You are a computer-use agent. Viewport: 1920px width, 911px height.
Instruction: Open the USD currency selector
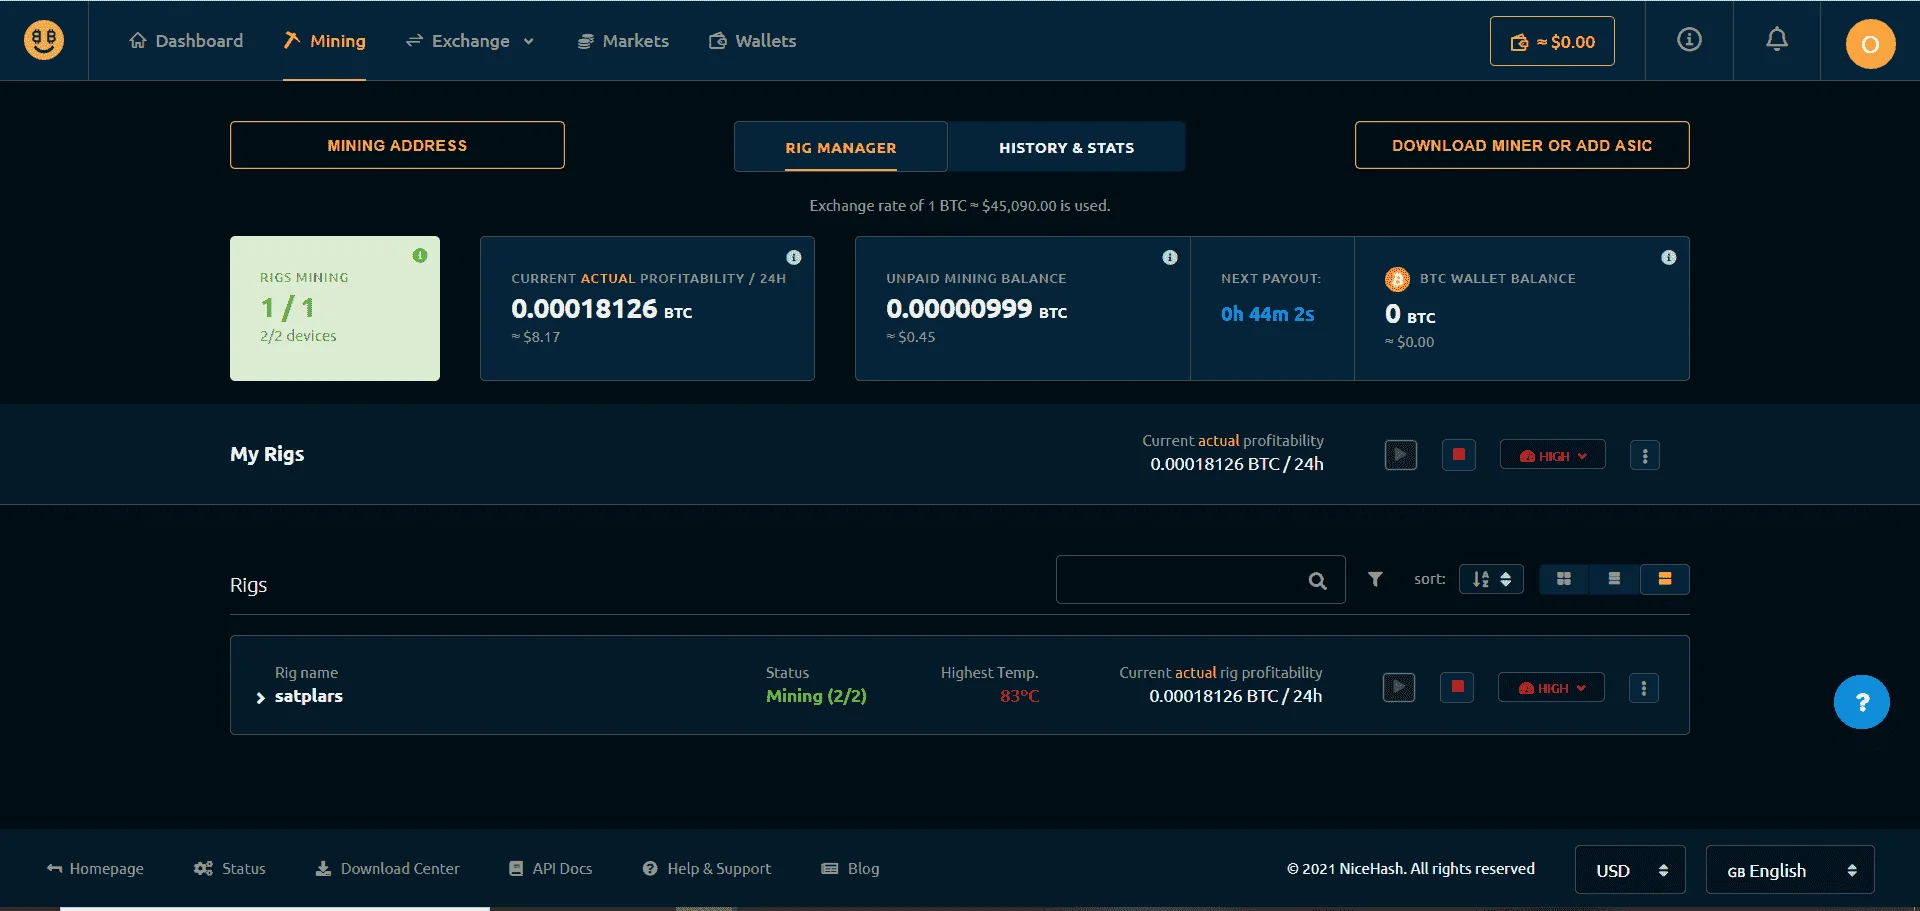pyautogui.click(x=1630, y=870)
